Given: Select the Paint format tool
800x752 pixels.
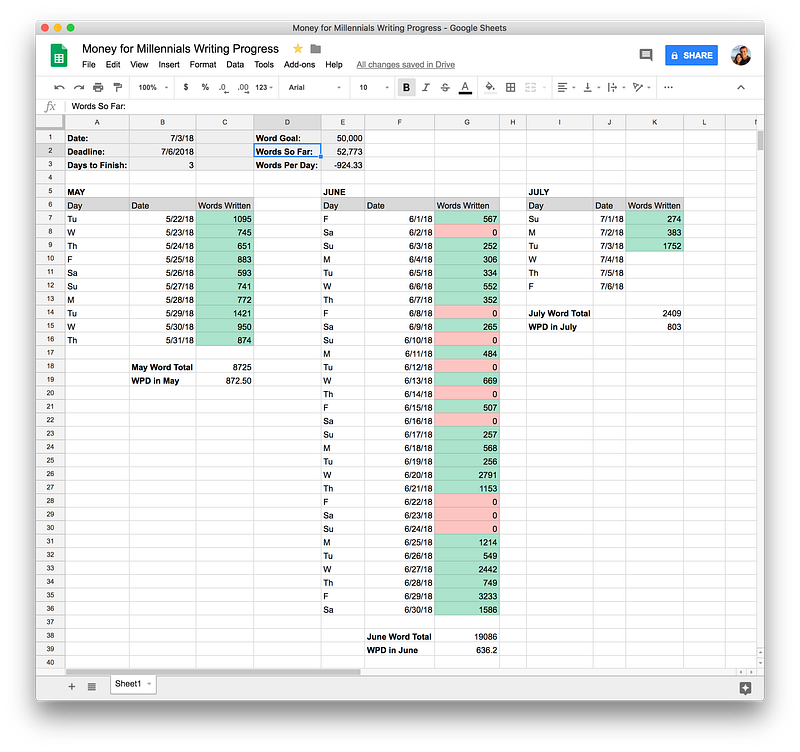Looking at the screenshot, I should [117, 87].
